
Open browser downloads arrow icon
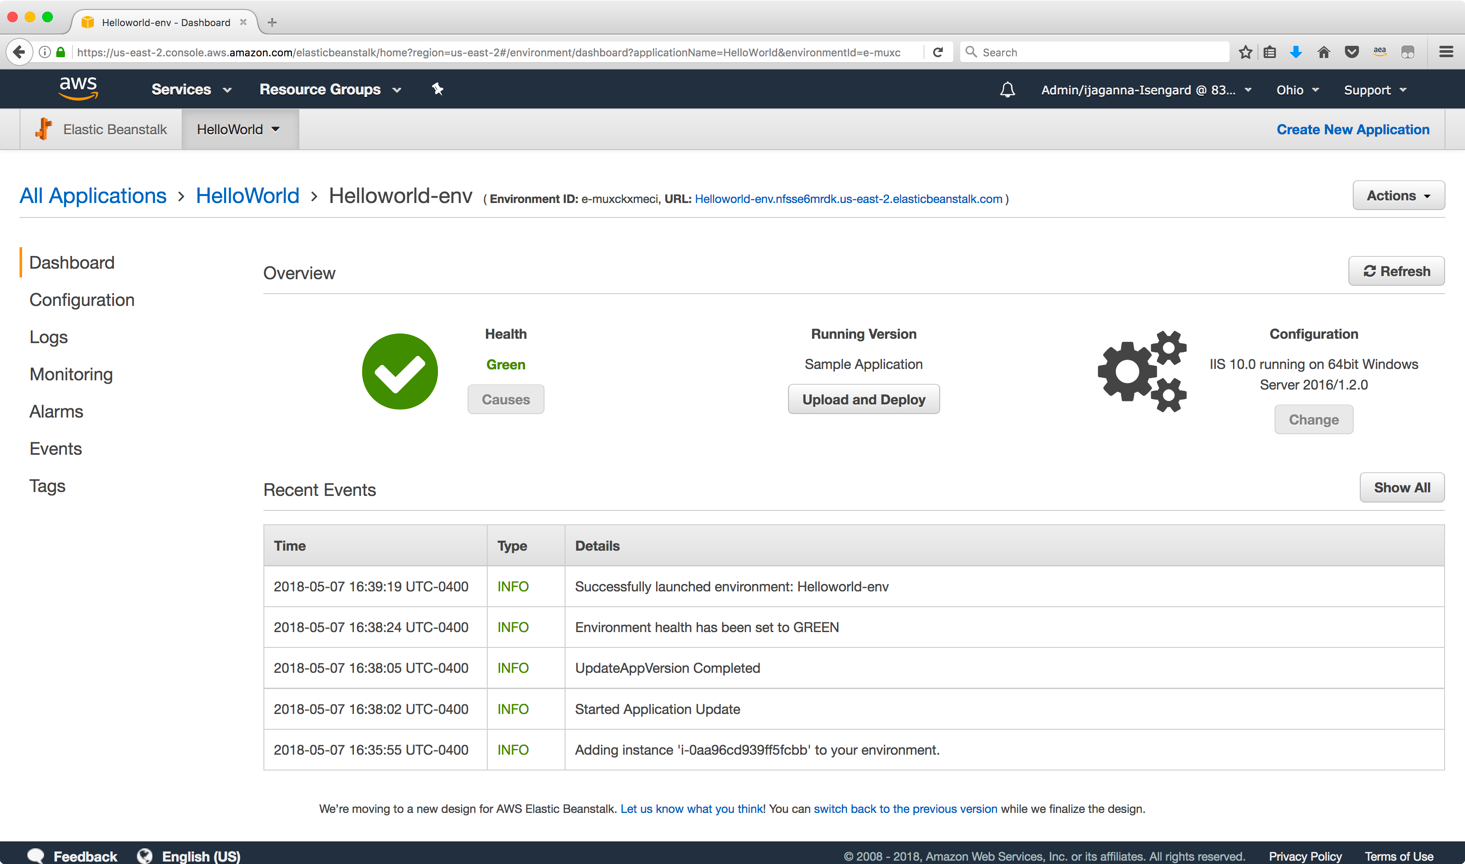click(x=1296, y=52)
